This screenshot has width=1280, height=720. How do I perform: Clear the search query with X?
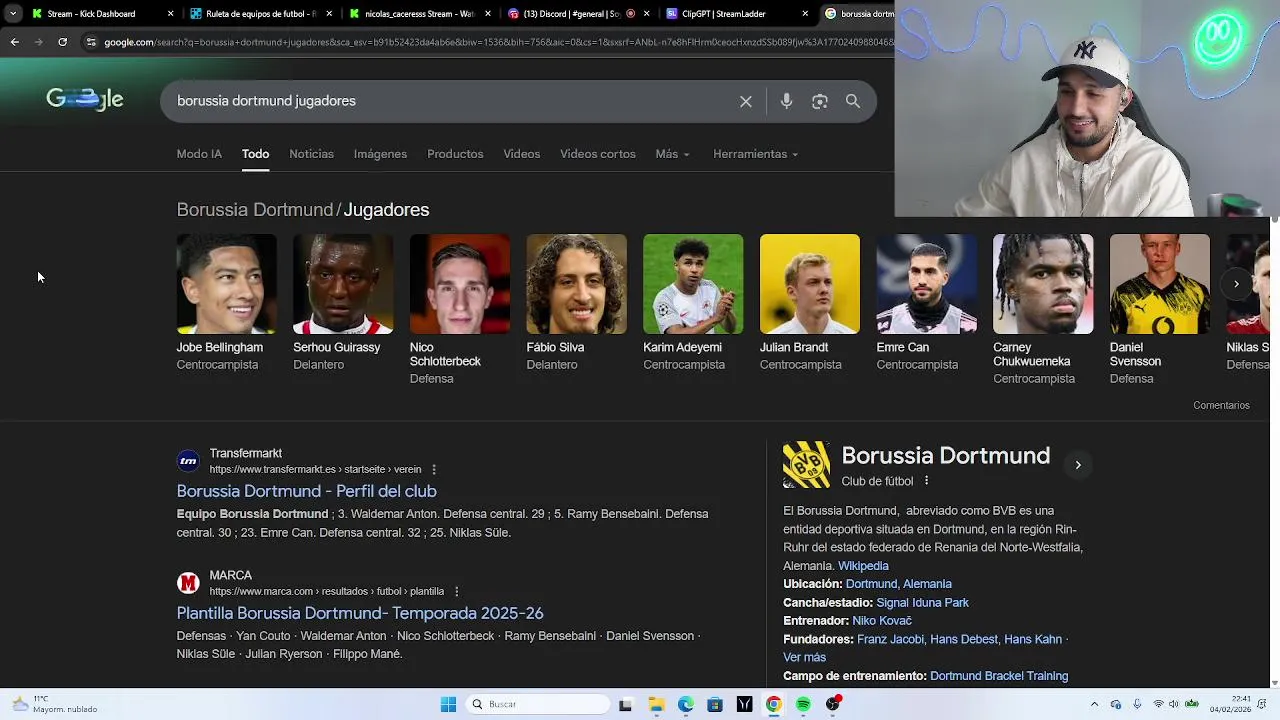(746, 101)
